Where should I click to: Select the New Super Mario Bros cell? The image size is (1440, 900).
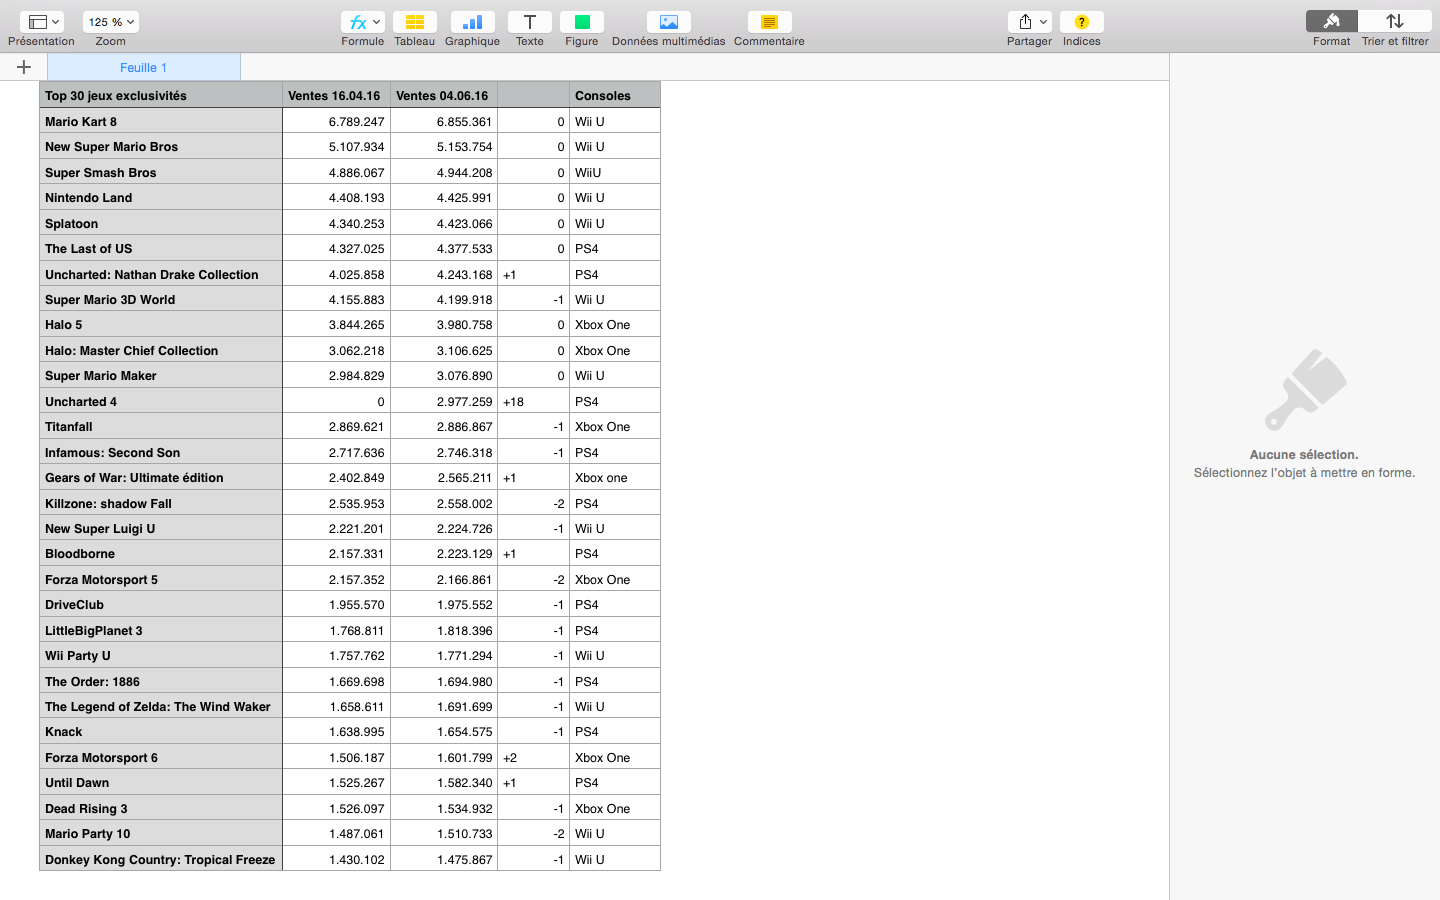161,146
